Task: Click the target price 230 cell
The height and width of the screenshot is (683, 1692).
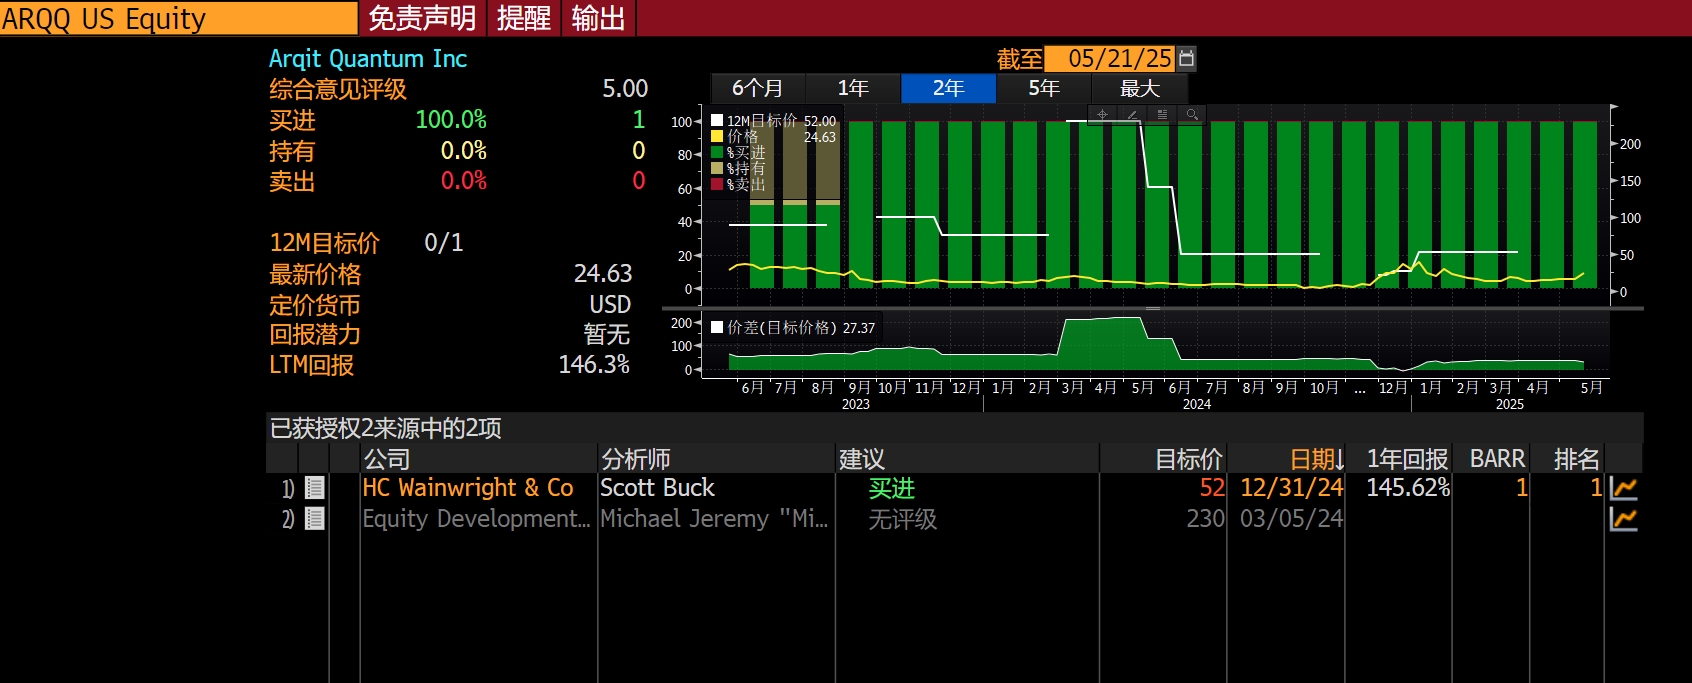Action: pyautogui.click(x=1206, y=519)
